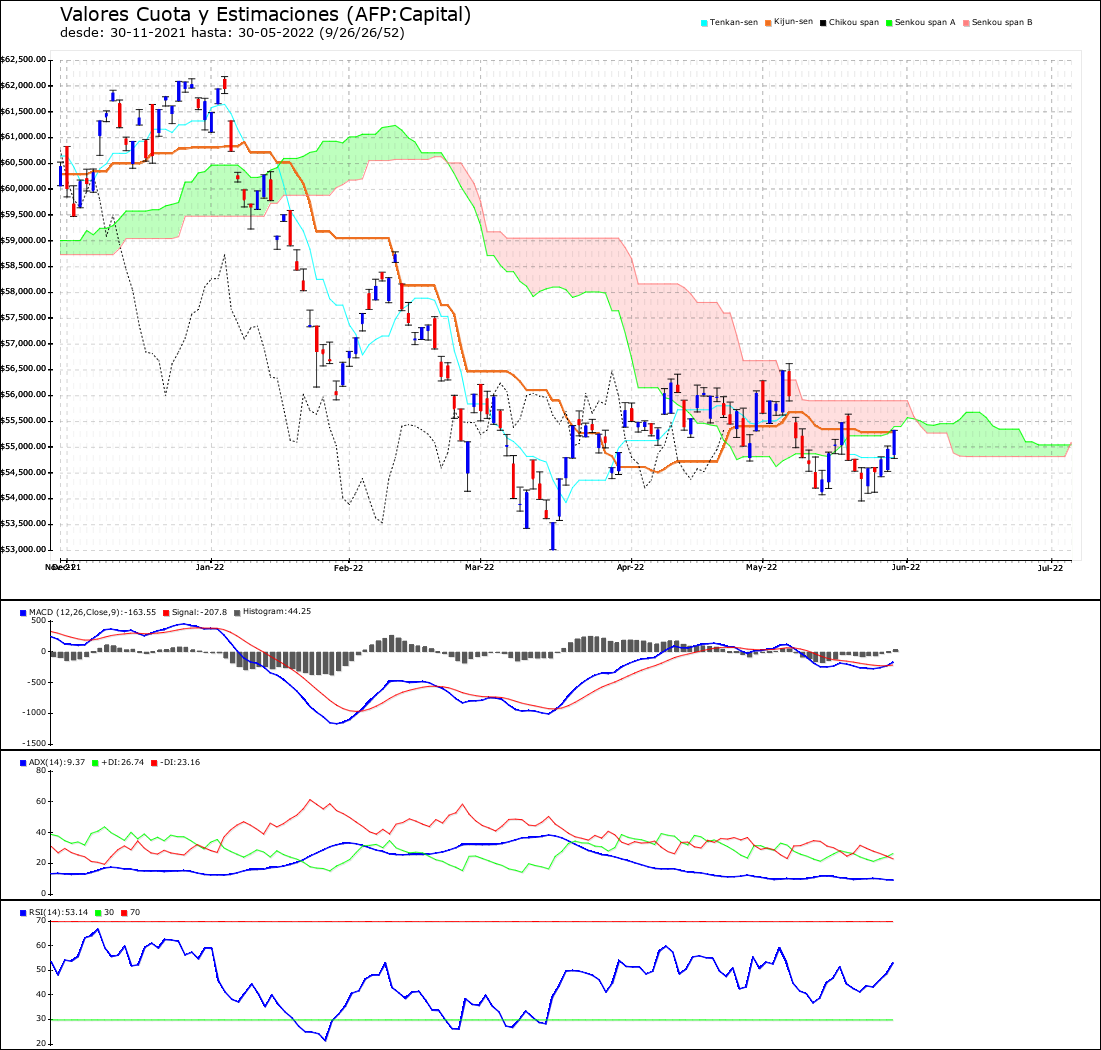Click the Tenkan-sen cyan legend swatch
The height and width of the screenshot is (1050, 1101).
(704, 23)
